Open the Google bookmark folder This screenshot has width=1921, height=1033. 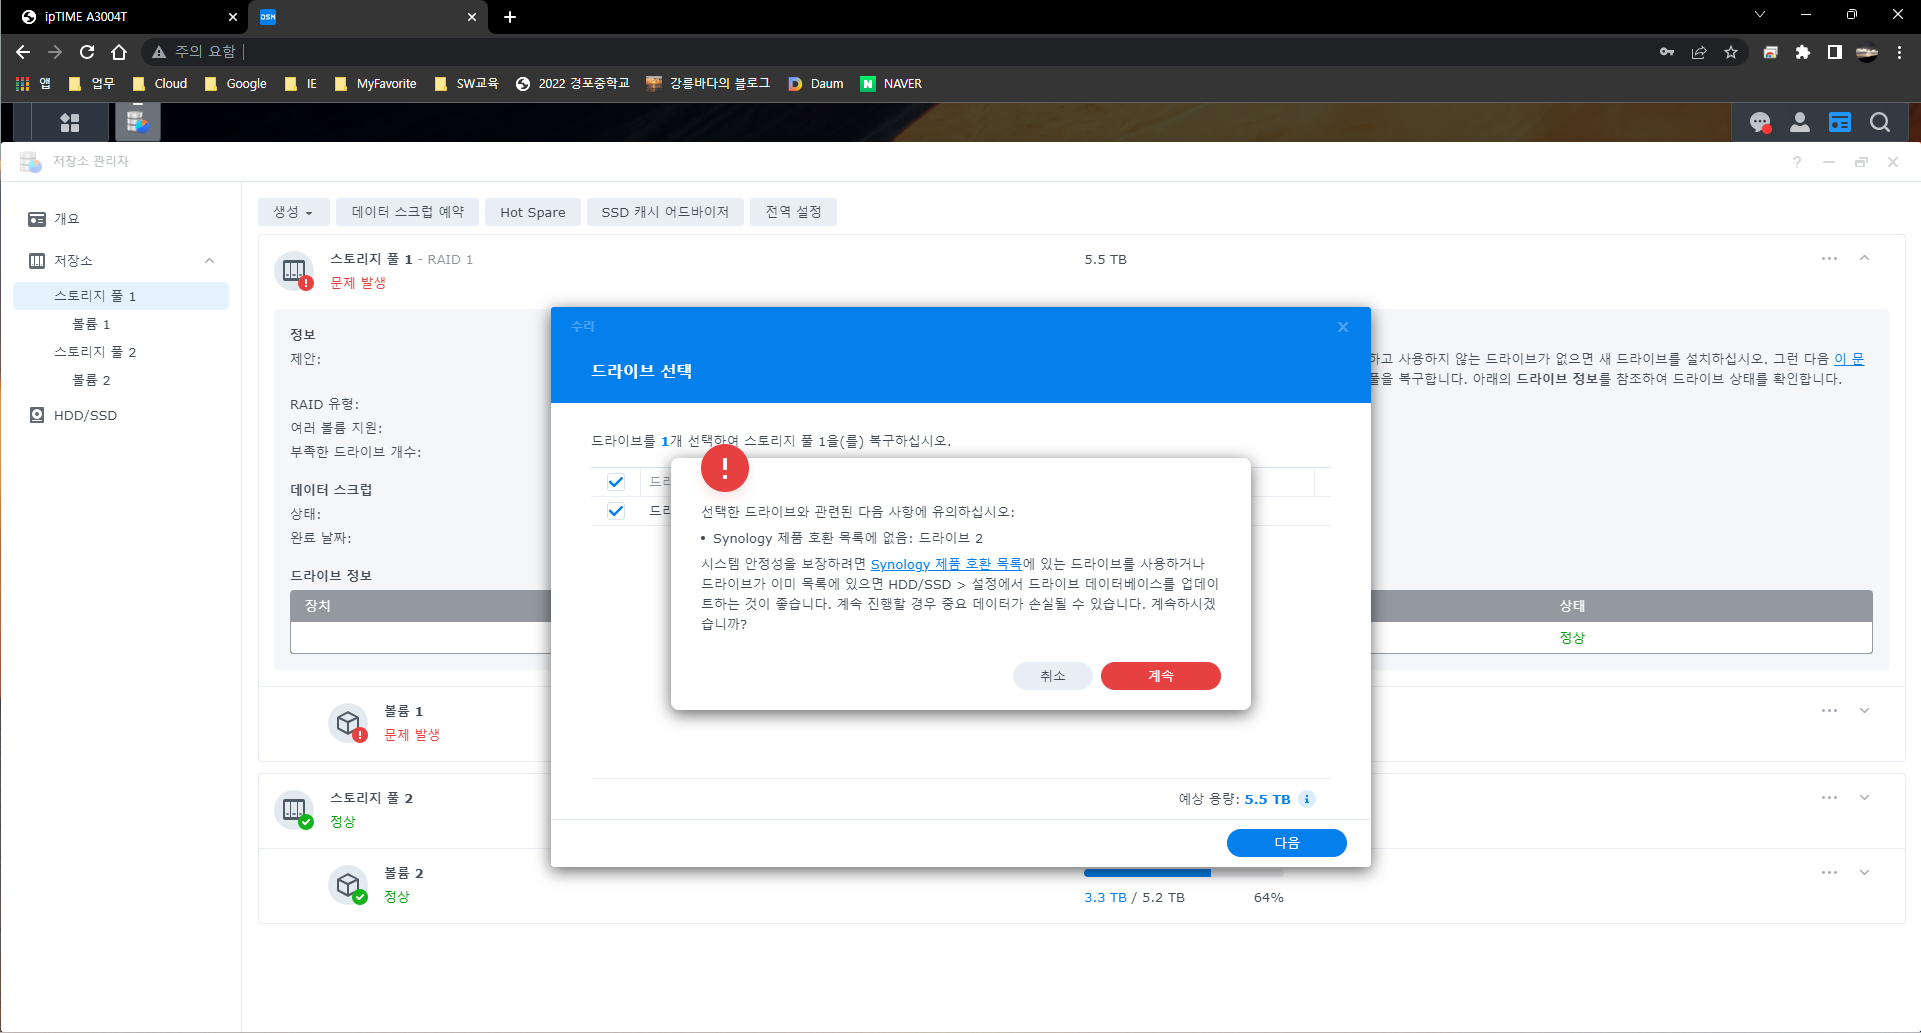point(235,84)
